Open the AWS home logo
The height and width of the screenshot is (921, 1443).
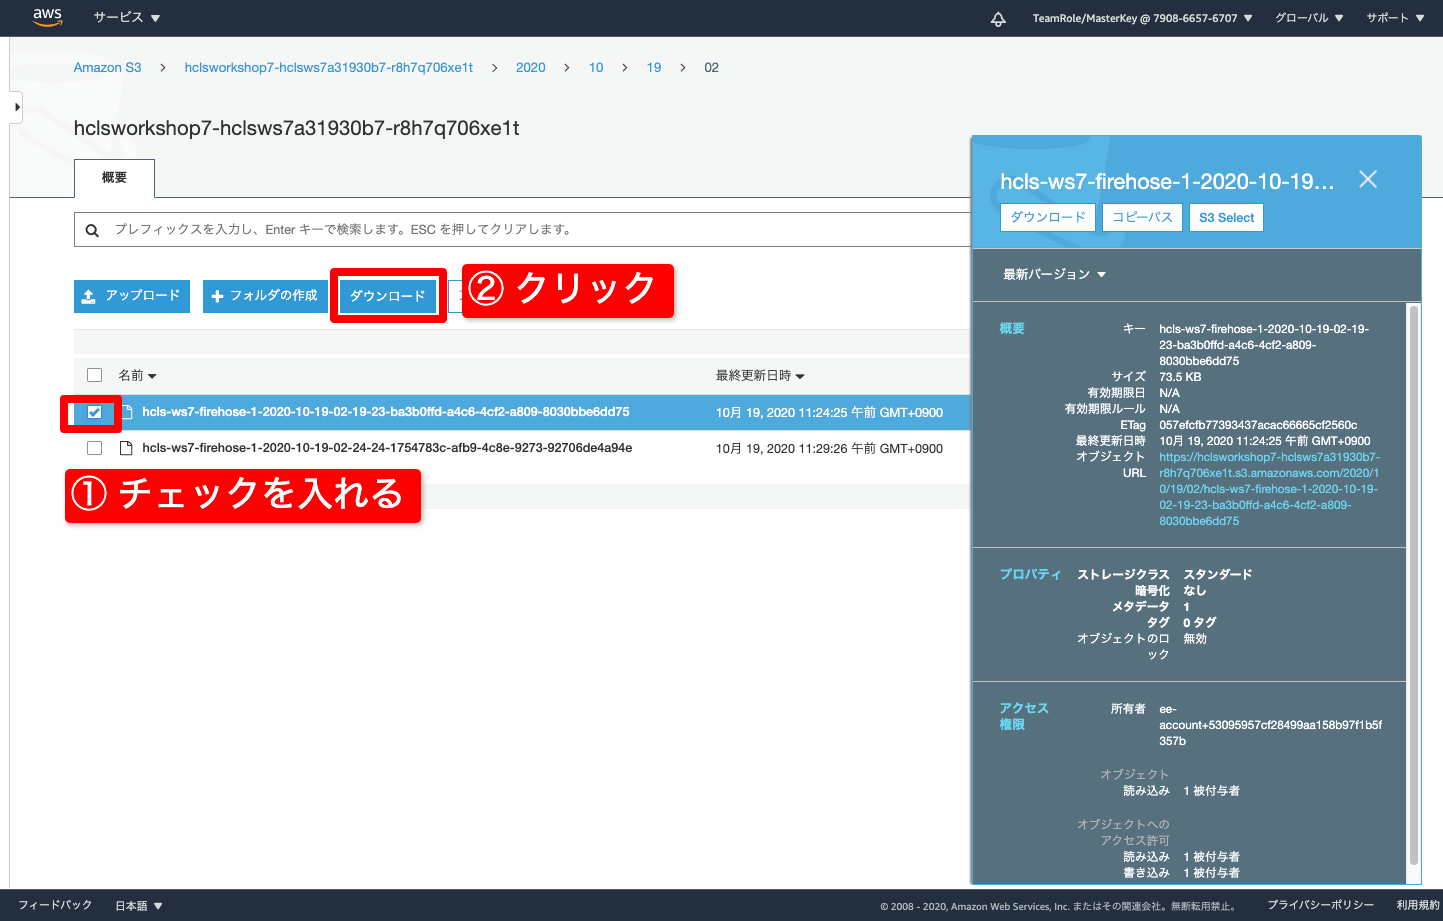coord(47,17)
